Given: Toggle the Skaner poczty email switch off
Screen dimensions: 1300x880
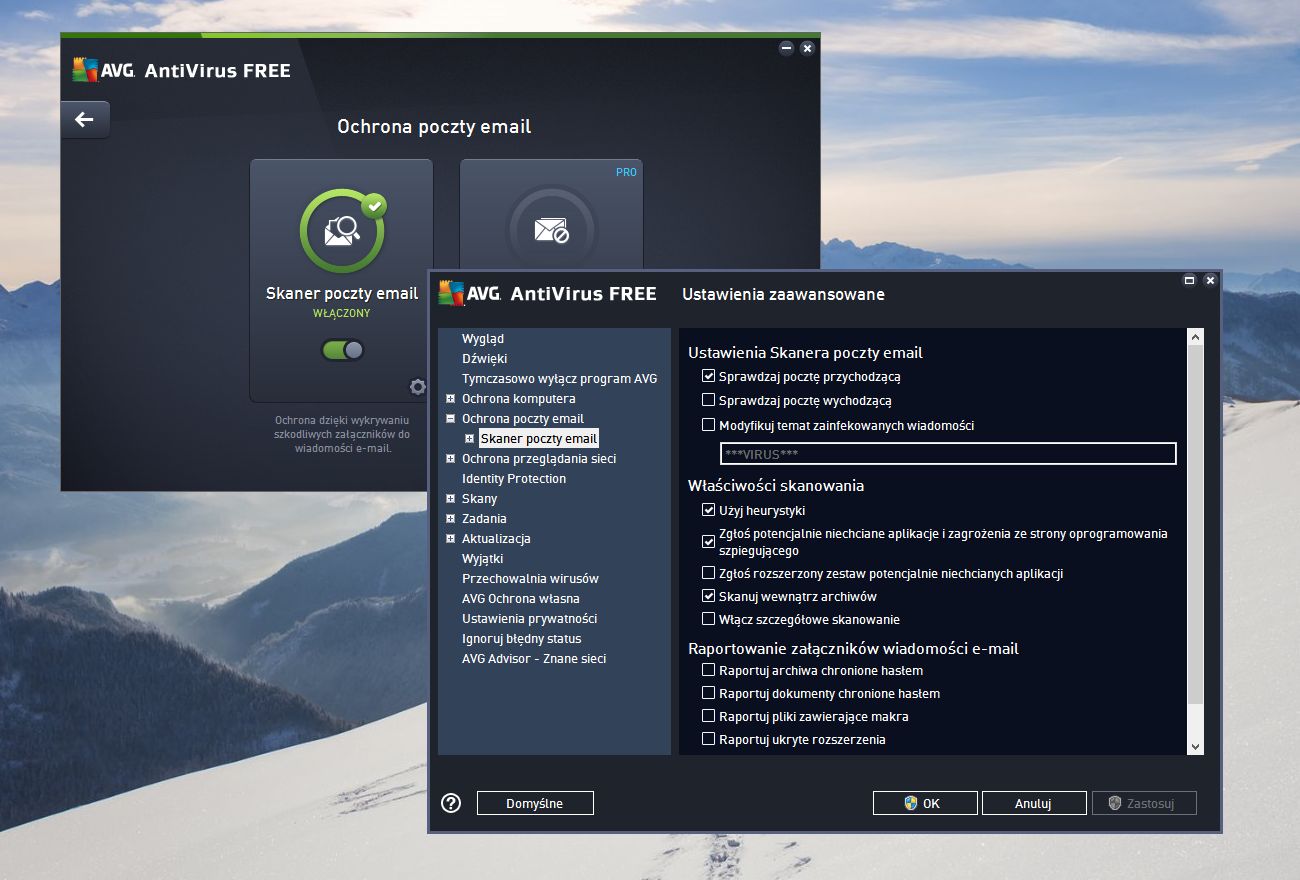Looking at the screenshot, I should 342,350.
